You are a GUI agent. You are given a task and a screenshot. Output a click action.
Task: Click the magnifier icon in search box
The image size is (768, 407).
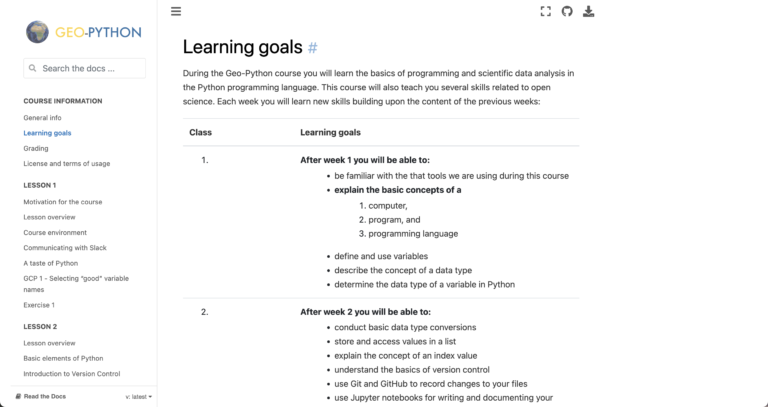(x=34, y=69)
